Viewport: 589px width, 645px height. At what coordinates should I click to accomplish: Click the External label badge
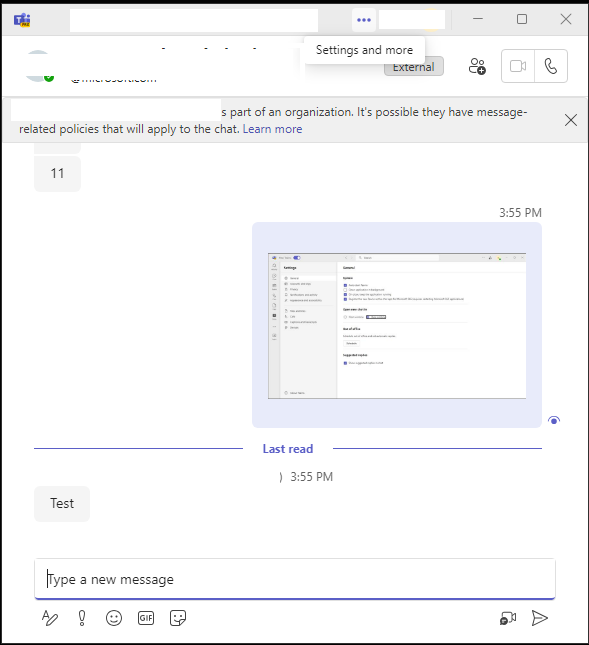[414, 67]
